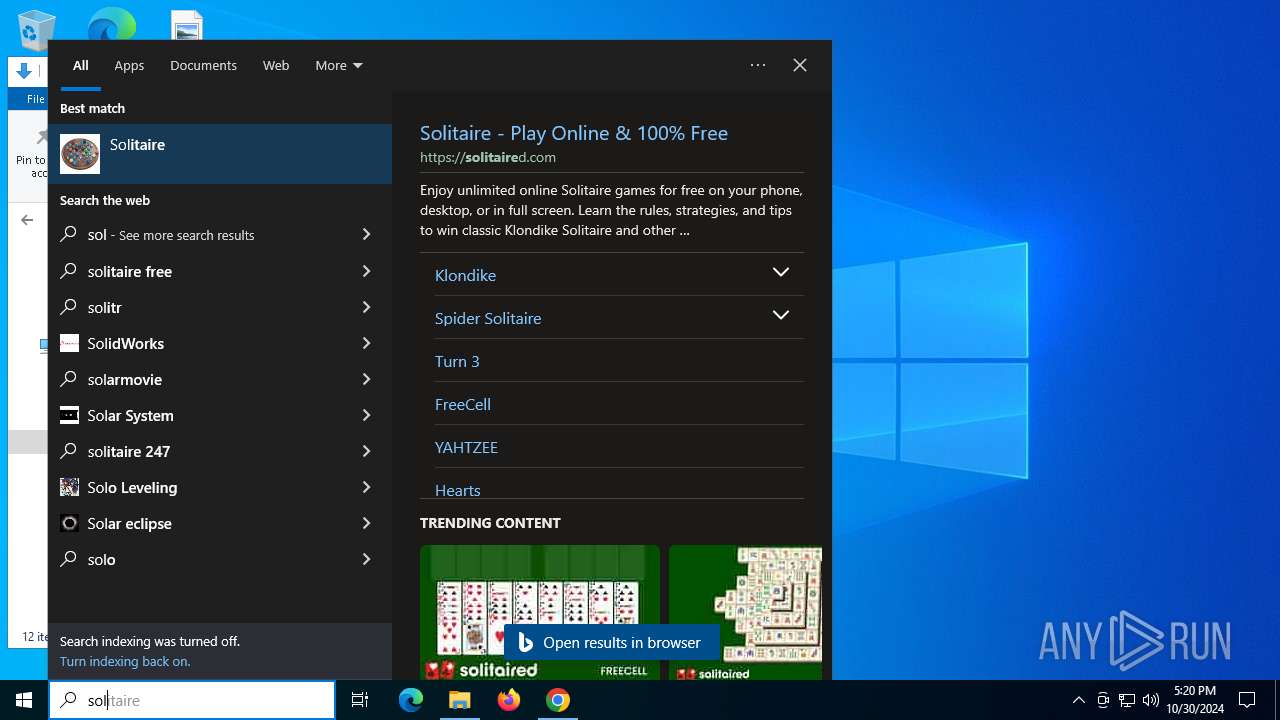The height and width of the screenshot is (720, 1280).
Task: Click the search magnifier beside 'solitr'
Action: click(x=69, y=307)
